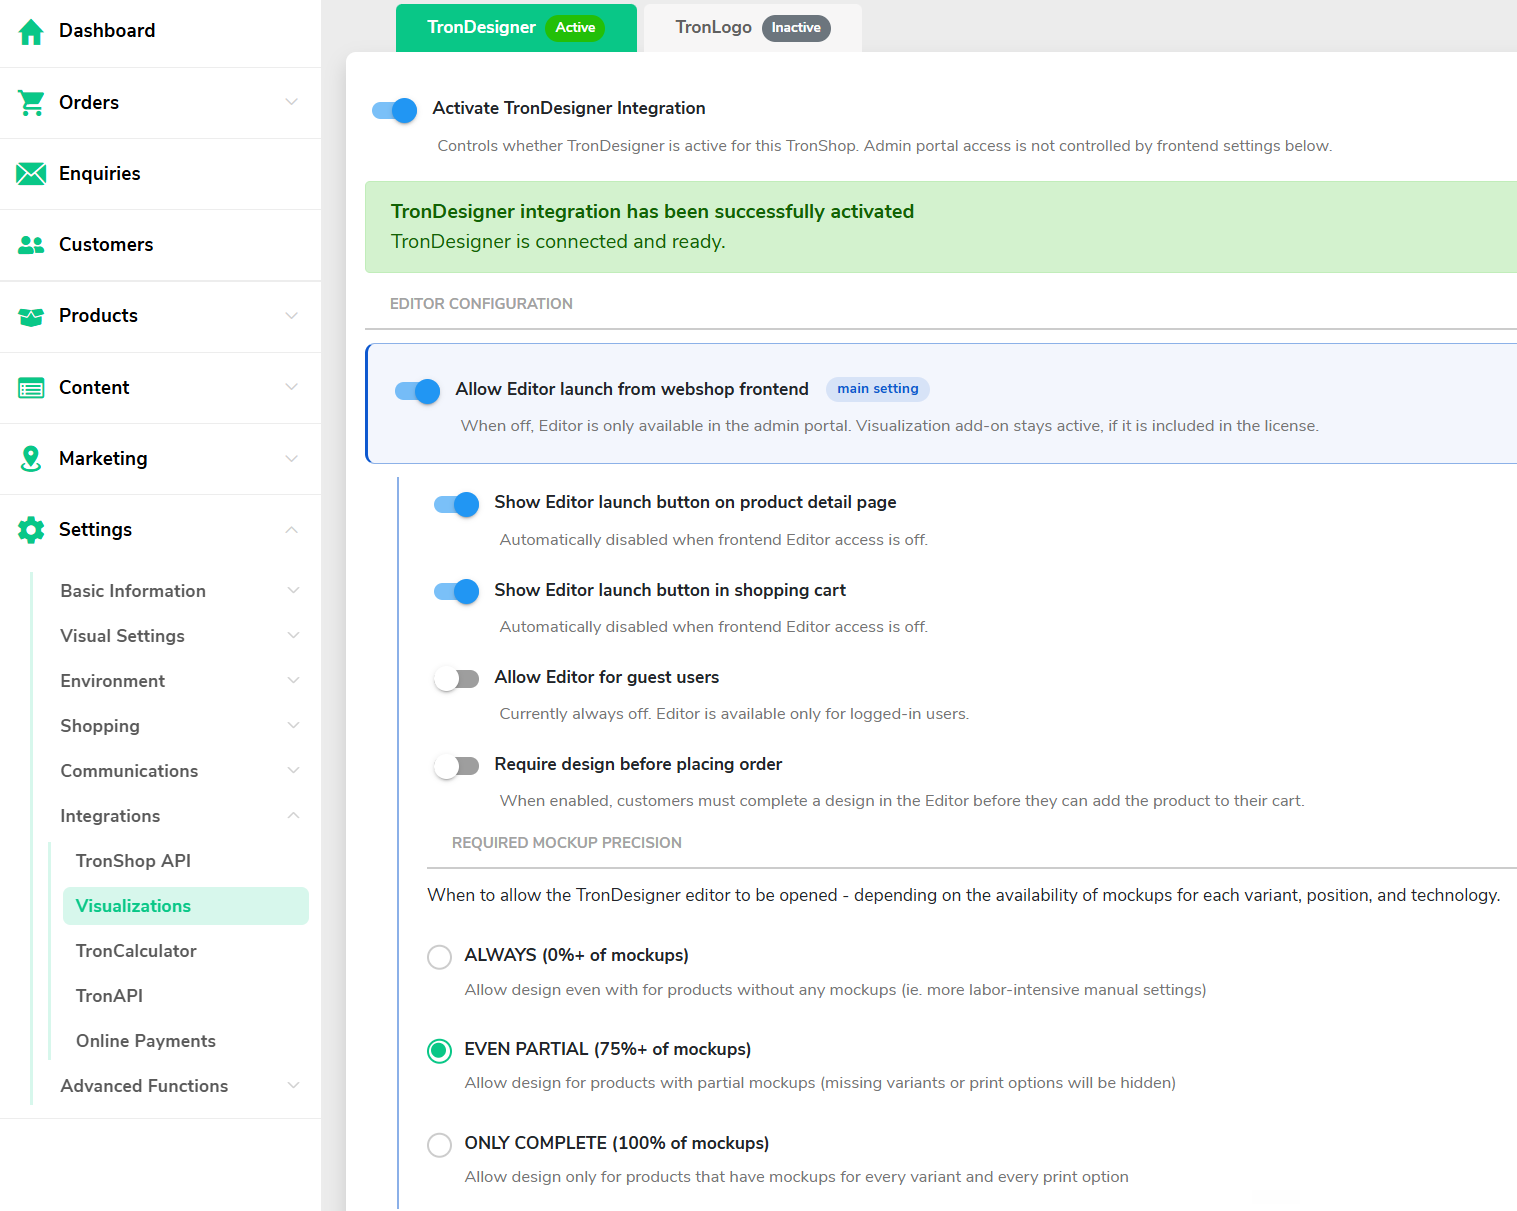
Task: Expand Communications submenu chevron
Action: (x=294, y=771)
